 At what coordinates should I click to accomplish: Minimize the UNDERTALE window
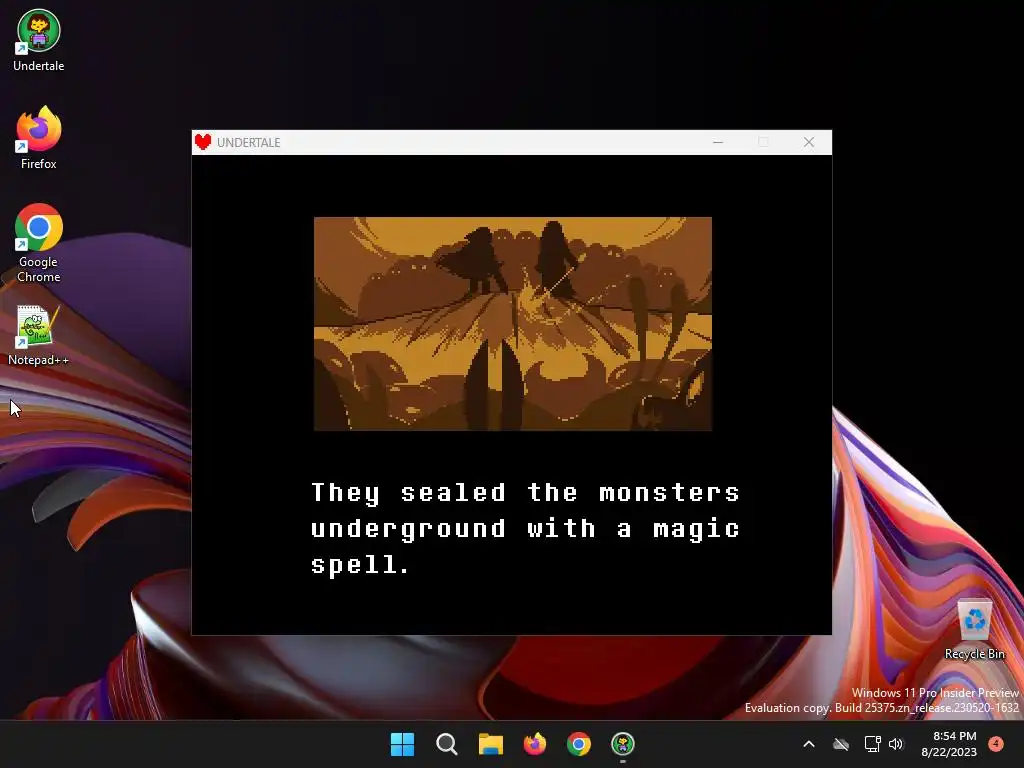click(718, 142)
